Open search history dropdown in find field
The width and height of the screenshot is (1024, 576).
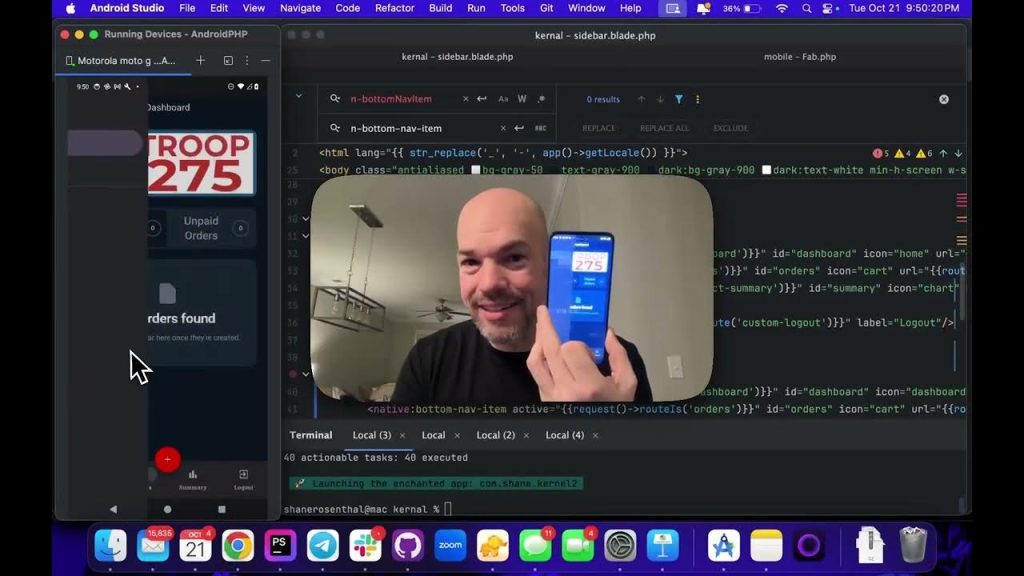[x=335, y=99]
